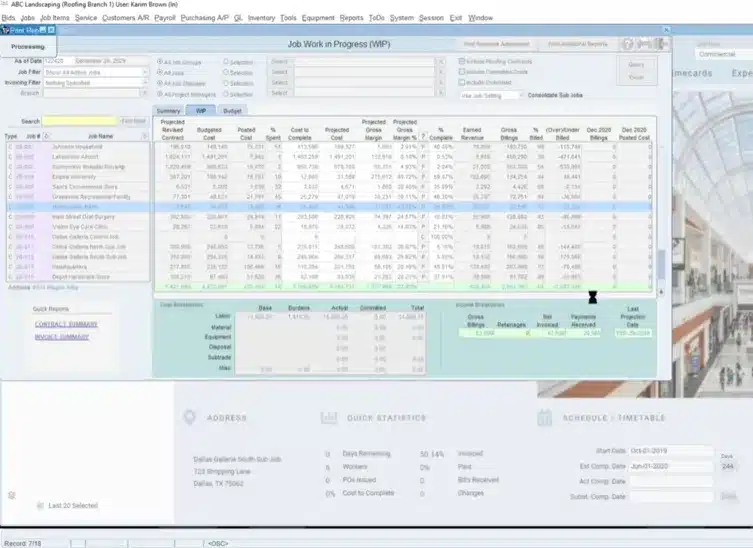Select the All Job Groups radio button
The width and height of the screenshot is (753, 548).
pos(159,61)
